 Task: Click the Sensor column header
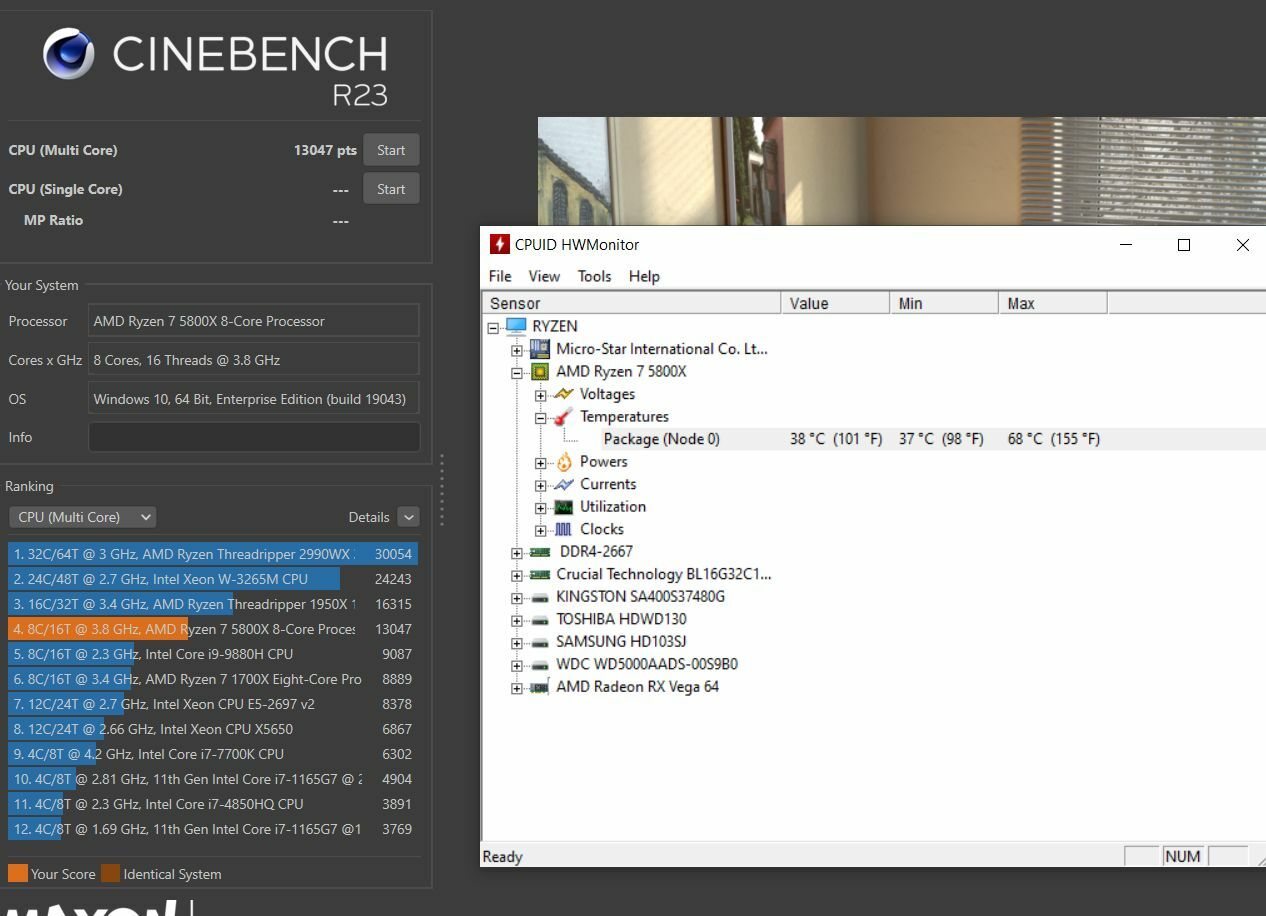[x=632, y=303]
